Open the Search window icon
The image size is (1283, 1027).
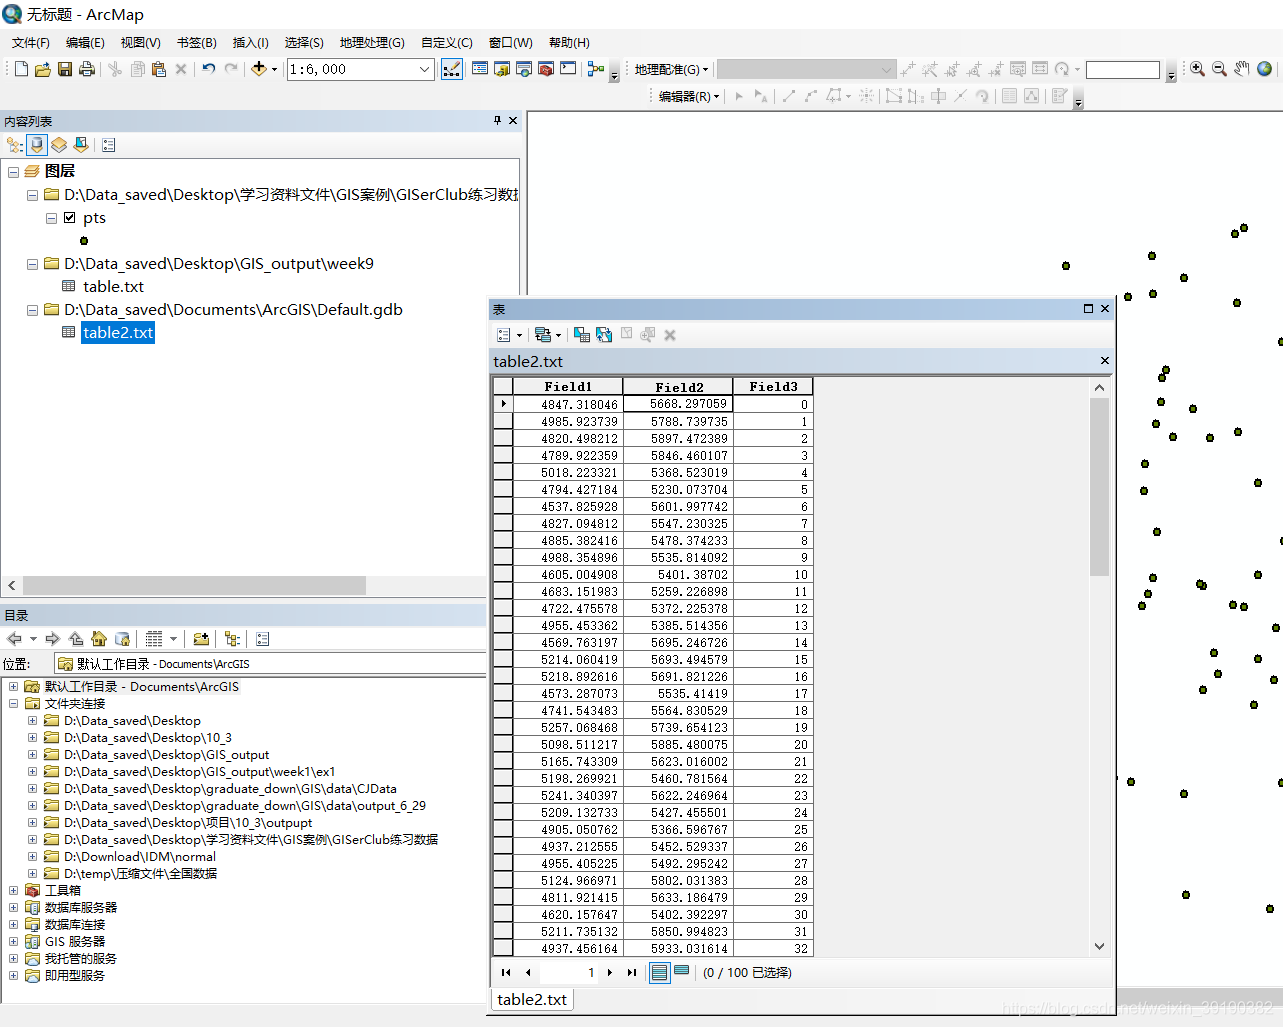524,69
